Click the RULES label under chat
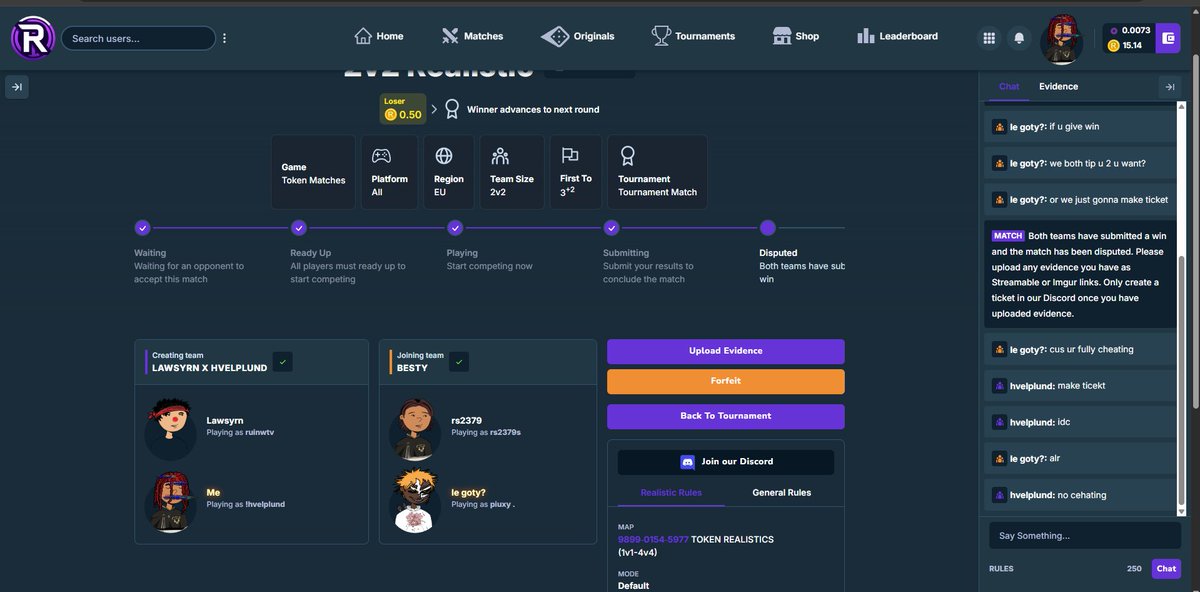 click(x=1001, y=569)
